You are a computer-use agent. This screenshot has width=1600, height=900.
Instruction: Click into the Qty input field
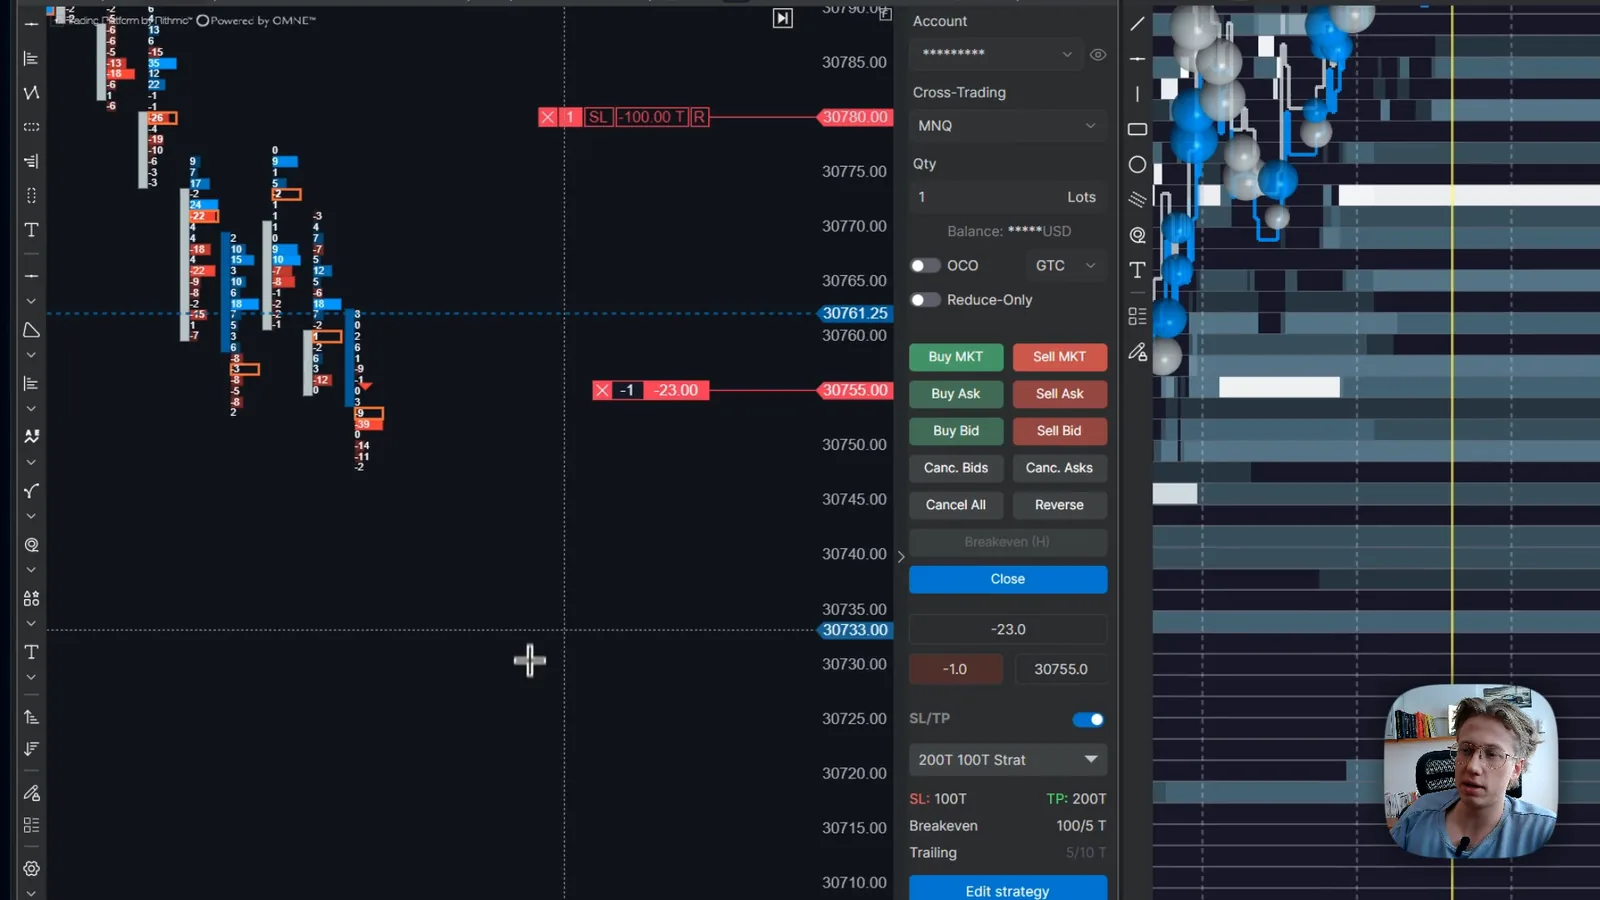click(1008, 197)
